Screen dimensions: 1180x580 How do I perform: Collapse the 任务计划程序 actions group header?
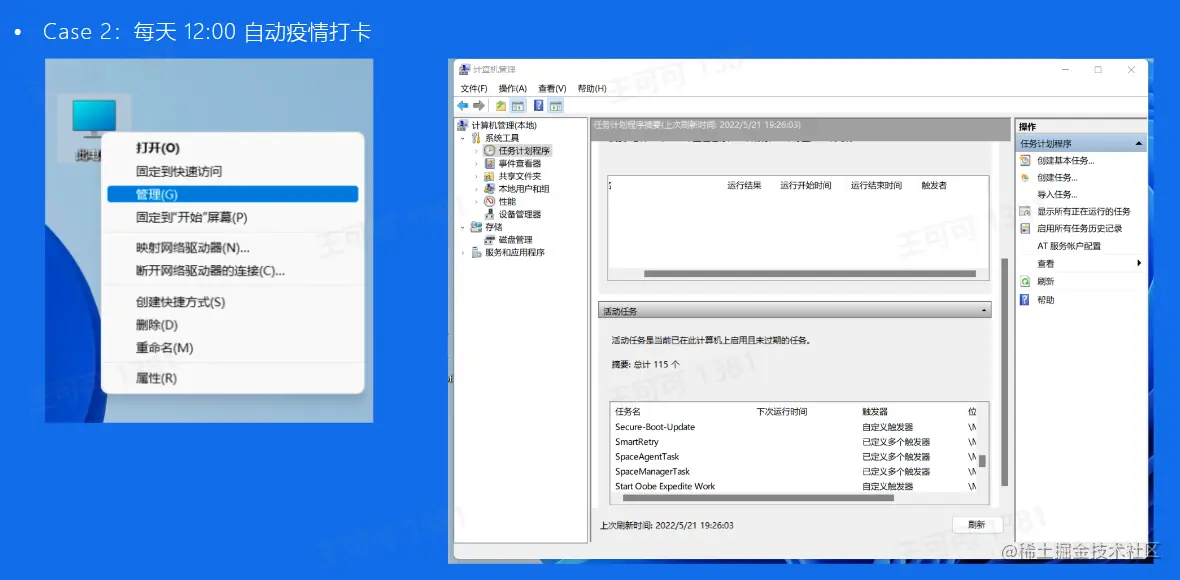click(1081, 143)
